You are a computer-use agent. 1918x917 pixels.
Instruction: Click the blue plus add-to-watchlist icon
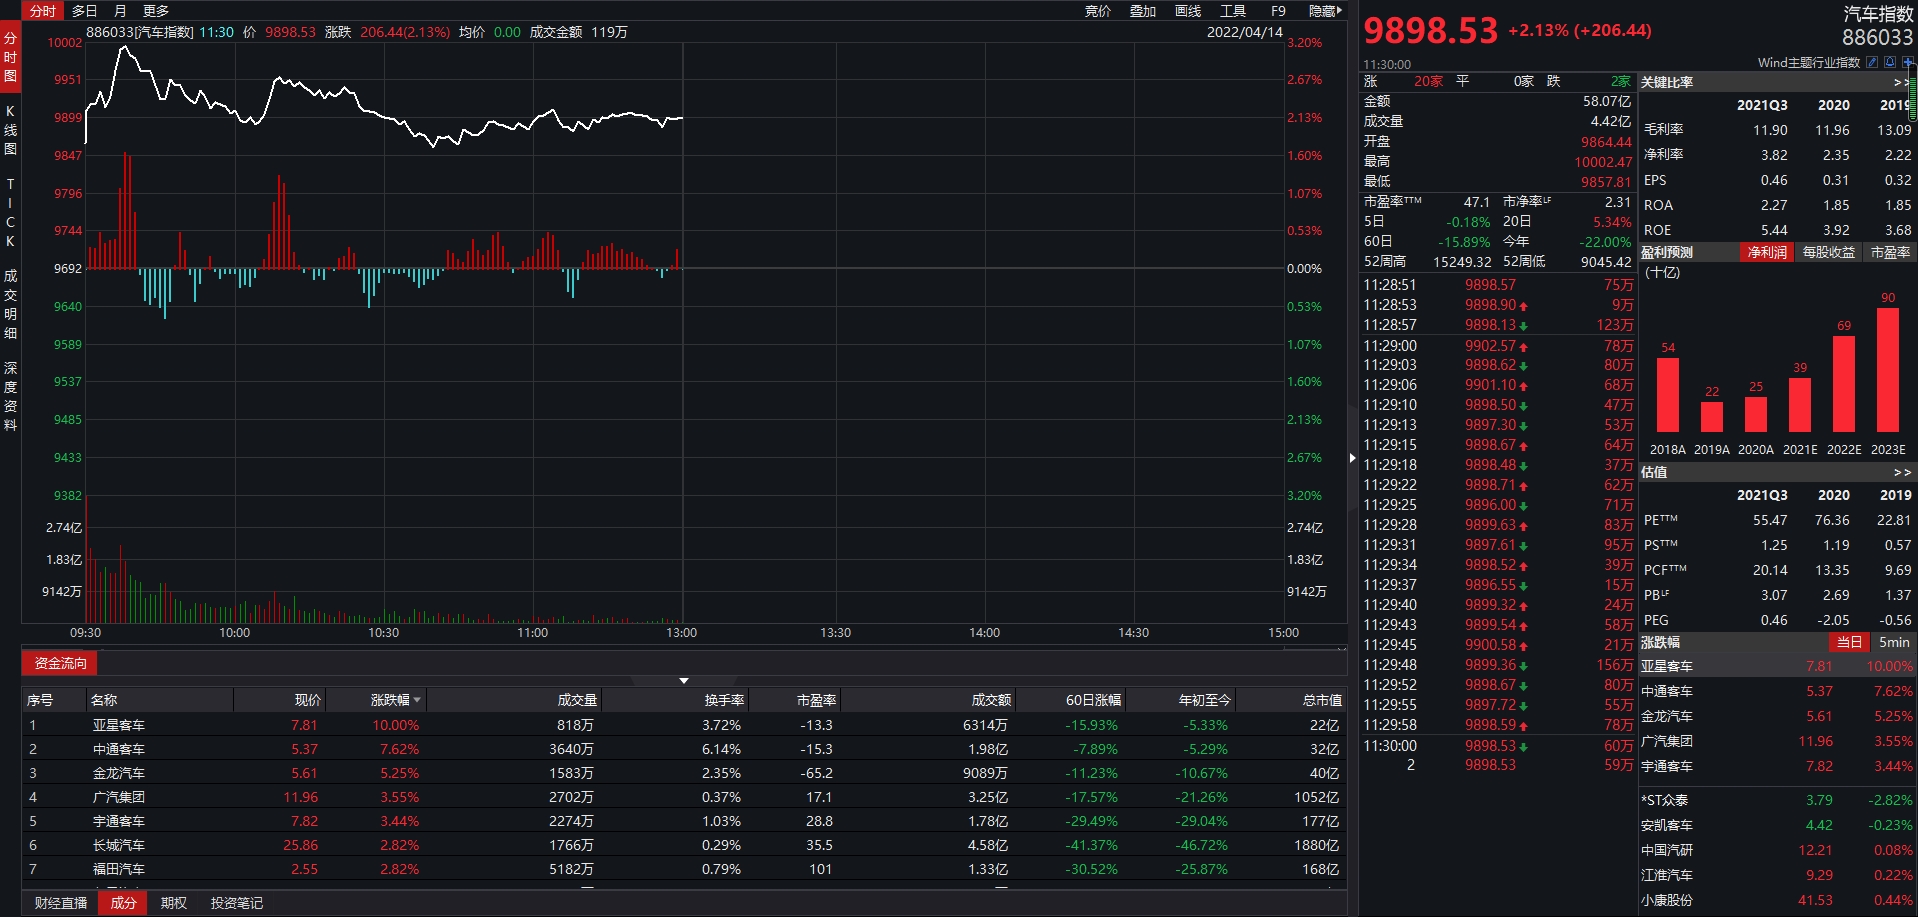(1908, 62)
